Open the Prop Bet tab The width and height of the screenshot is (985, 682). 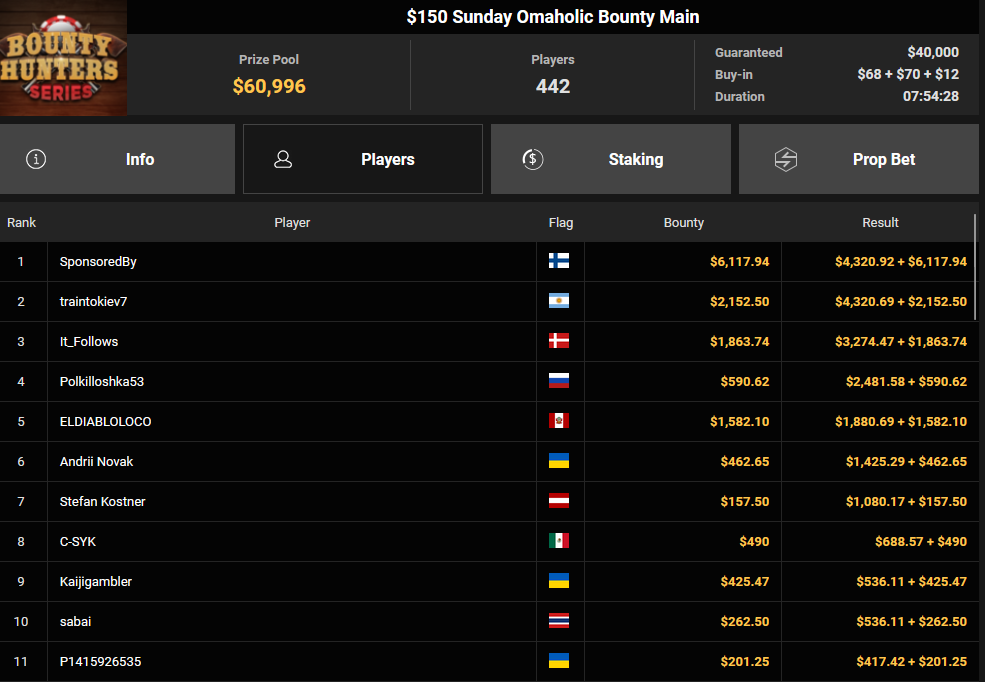pyautogui.click(x=860, y=159)
